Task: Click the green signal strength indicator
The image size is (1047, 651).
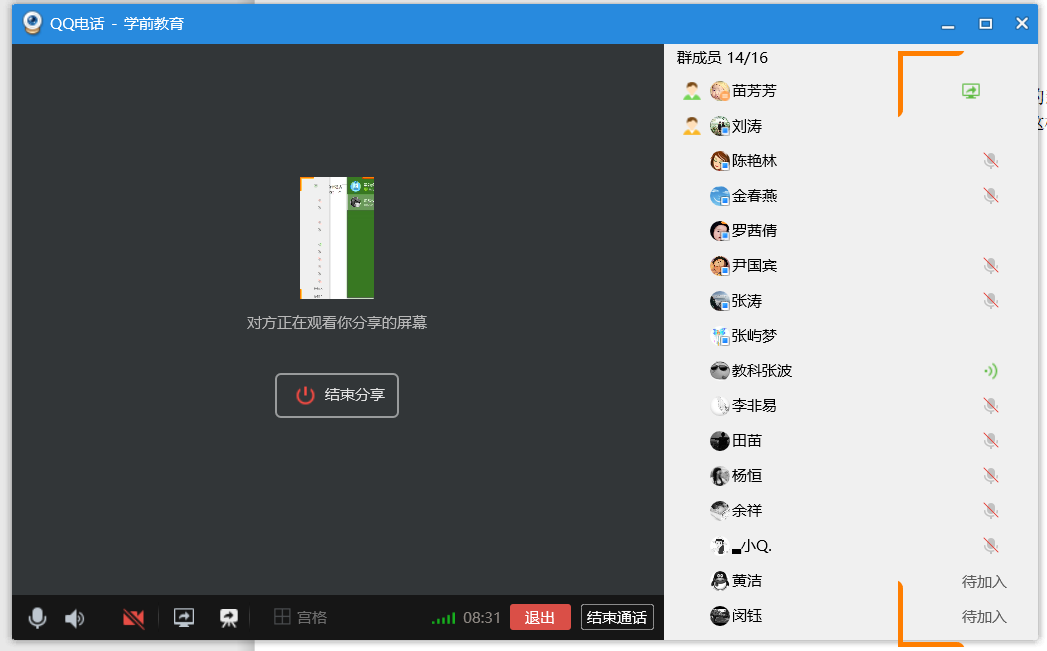Action: [x=443, y=619]
